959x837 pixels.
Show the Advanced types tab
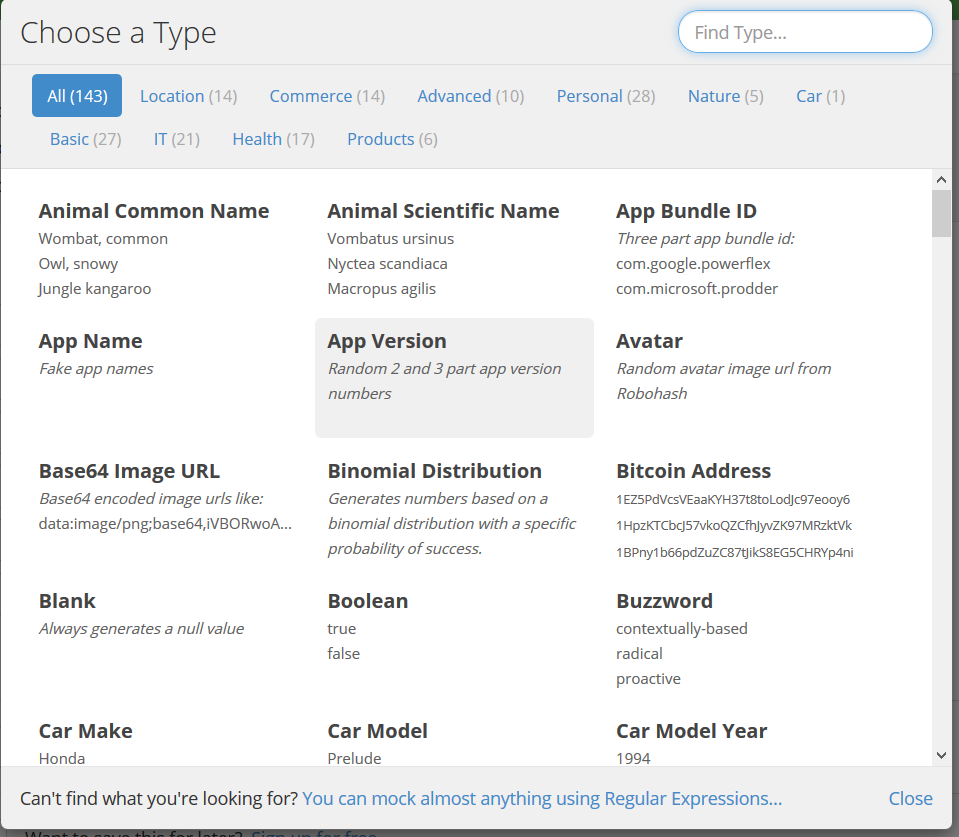[470, 96]
